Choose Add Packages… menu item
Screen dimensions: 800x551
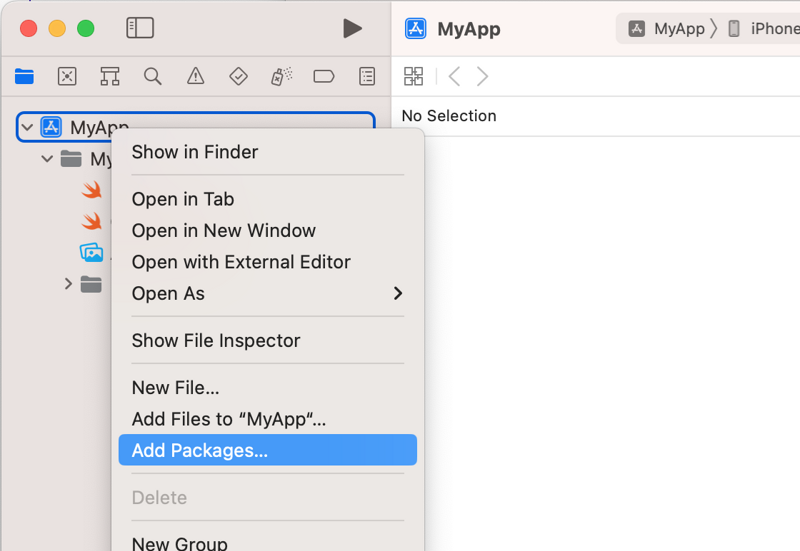tap(268, 450)
